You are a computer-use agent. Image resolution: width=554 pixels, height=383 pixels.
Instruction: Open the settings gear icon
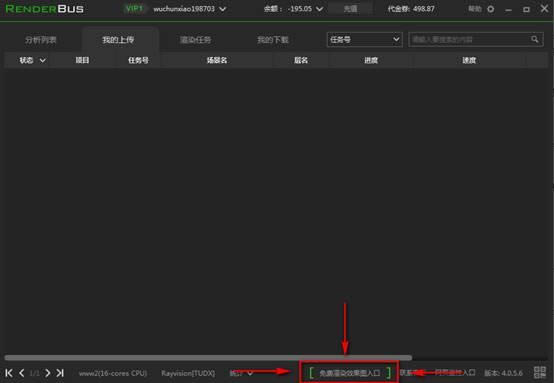491,9
